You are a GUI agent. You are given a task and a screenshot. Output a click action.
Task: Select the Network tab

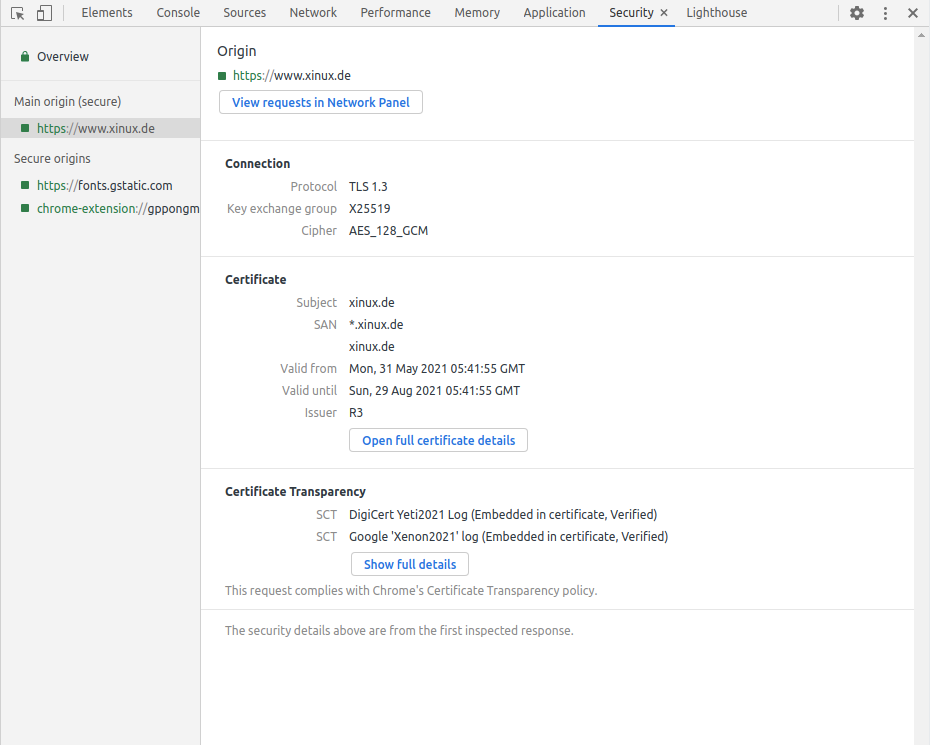[x=313, y=13]
